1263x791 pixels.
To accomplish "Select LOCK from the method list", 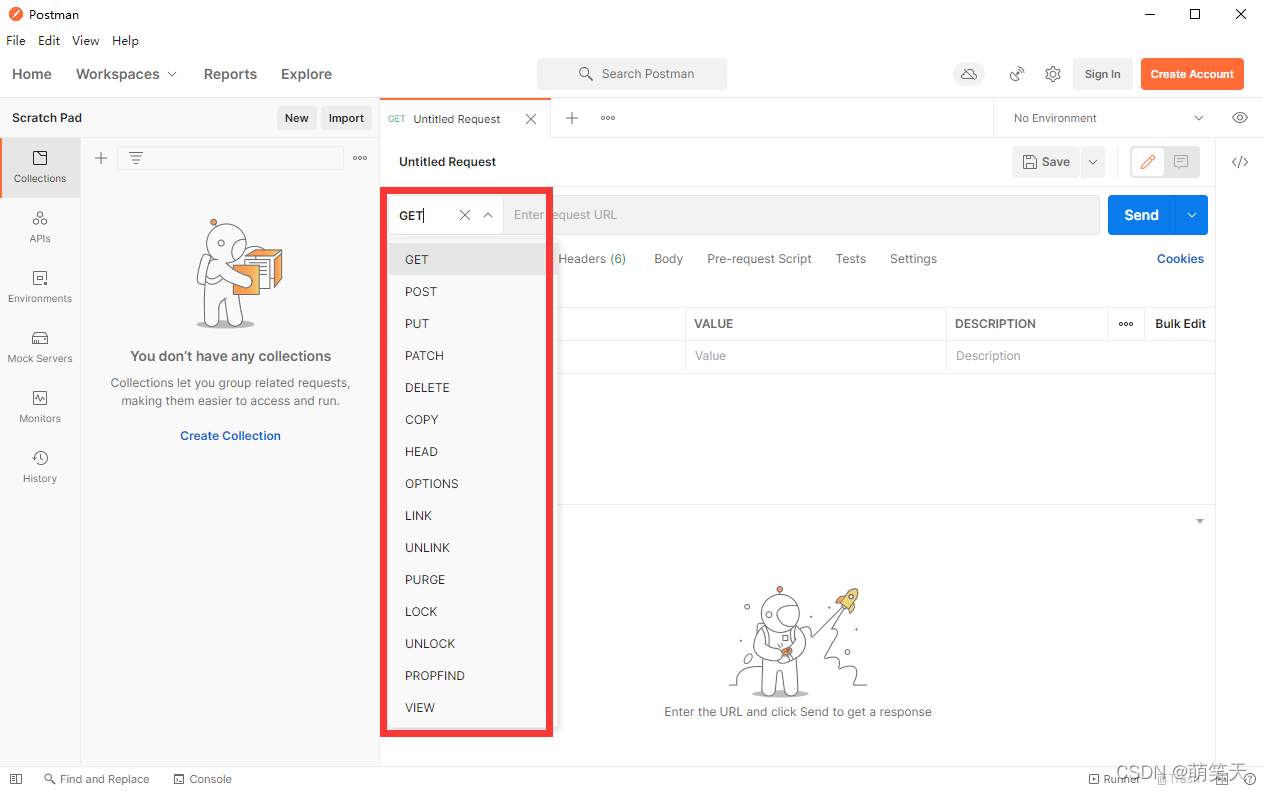I will pos(467,612).
